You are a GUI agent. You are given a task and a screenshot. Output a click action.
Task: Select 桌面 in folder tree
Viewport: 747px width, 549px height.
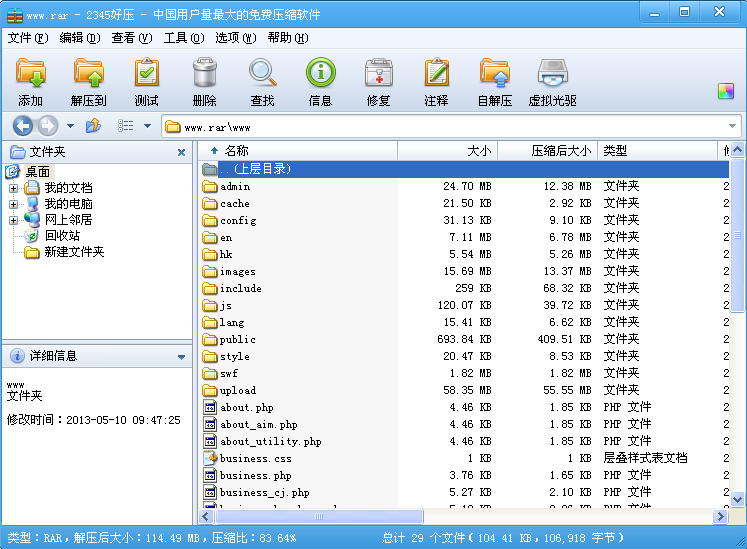coord(37,172)
